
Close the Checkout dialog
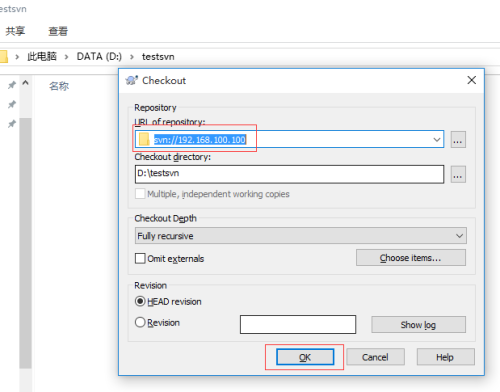point(471,80)
